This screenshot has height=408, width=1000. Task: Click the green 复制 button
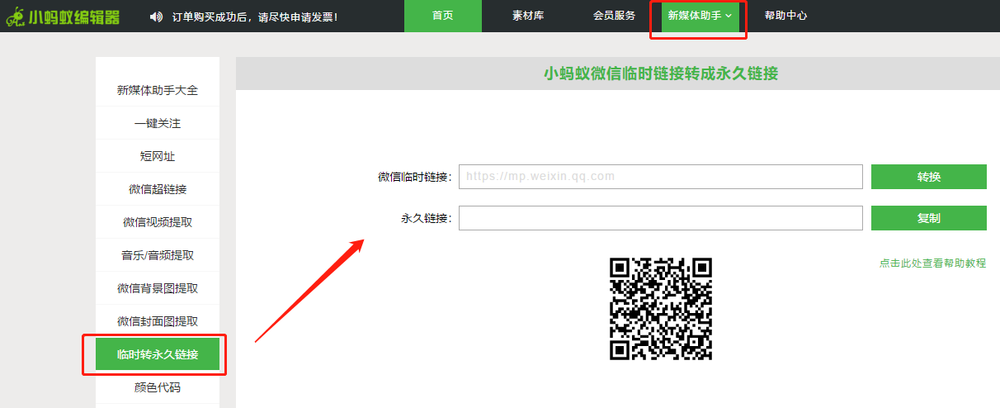[929, 218]
